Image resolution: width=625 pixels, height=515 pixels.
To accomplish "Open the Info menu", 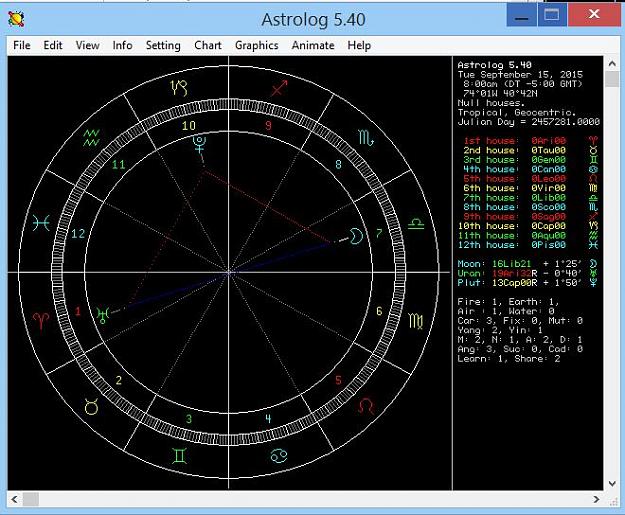I will pyautogui.click(x=122, y=45).
